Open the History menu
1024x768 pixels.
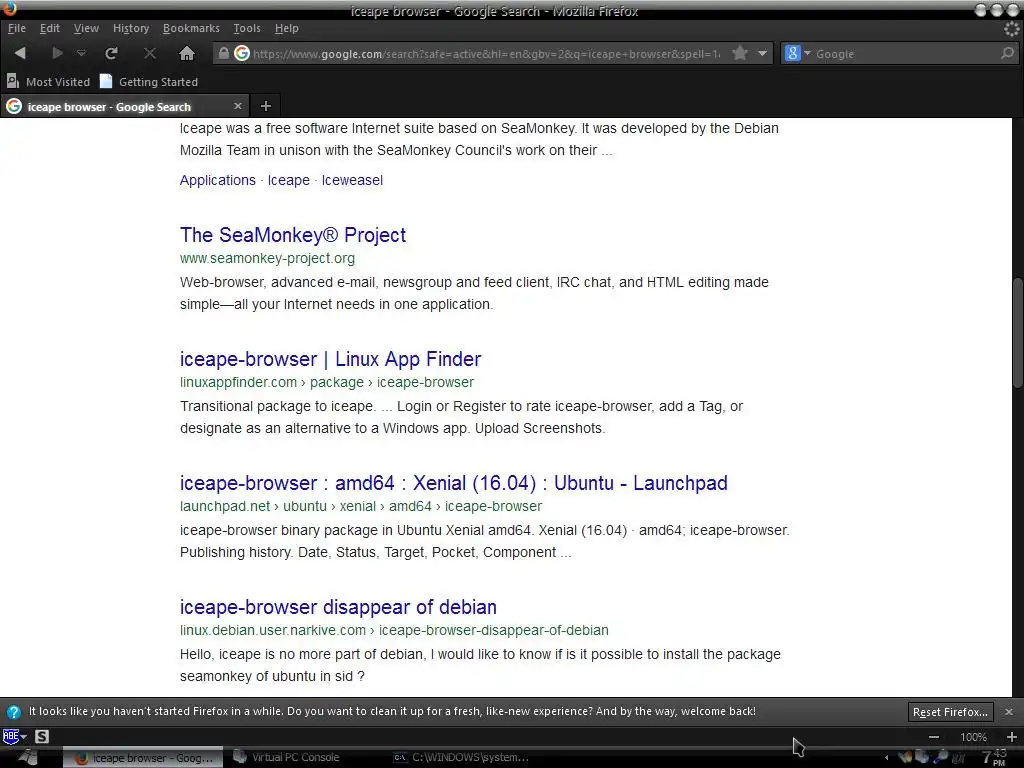[131, 28]
